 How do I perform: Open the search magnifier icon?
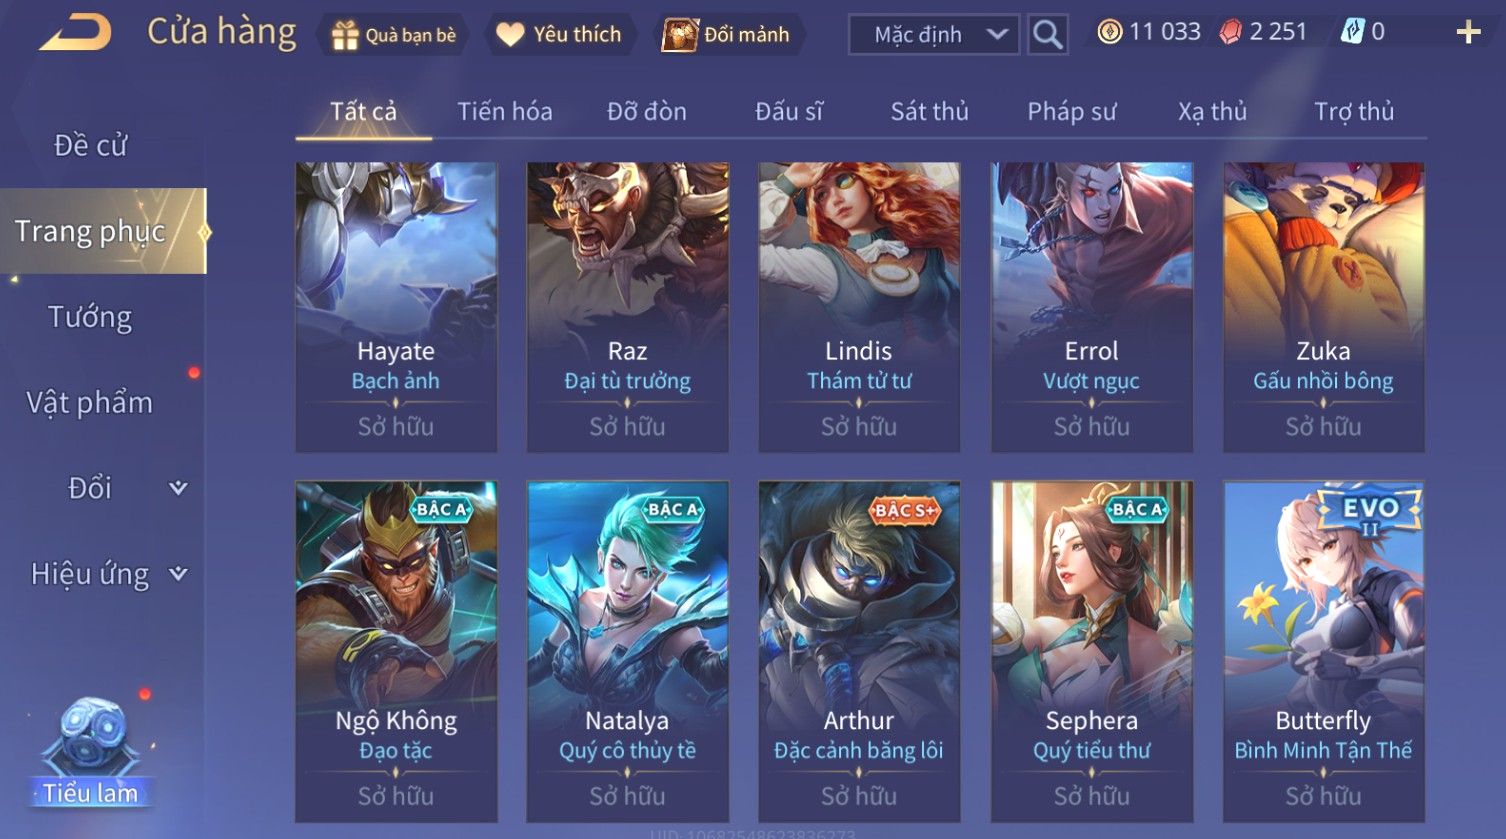[x=1047, y=35]
